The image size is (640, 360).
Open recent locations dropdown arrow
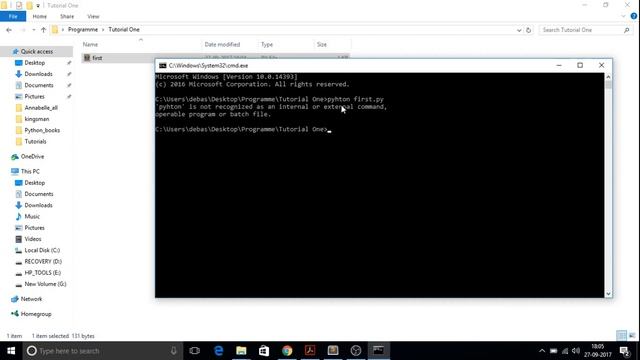pos(33,30)
